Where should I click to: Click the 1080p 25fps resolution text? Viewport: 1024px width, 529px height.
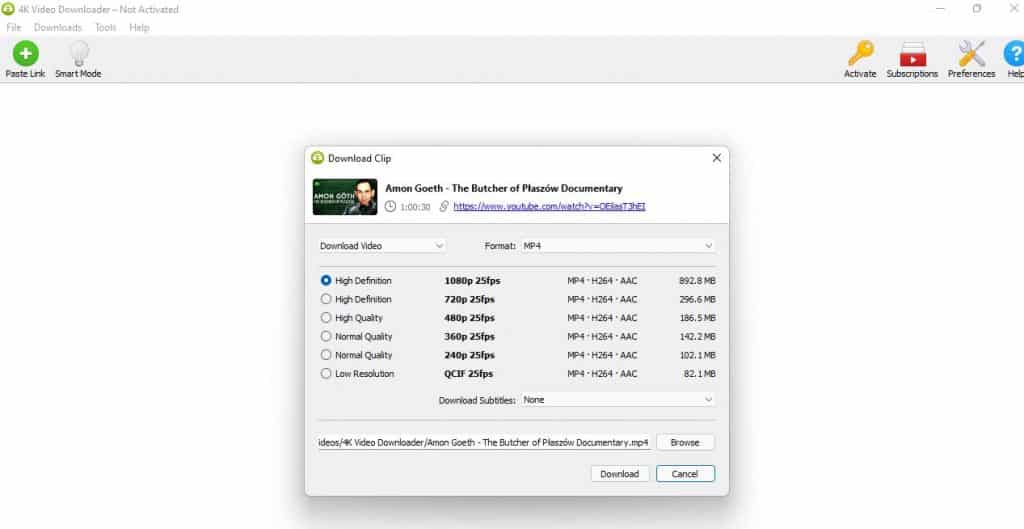coord(472,281)
